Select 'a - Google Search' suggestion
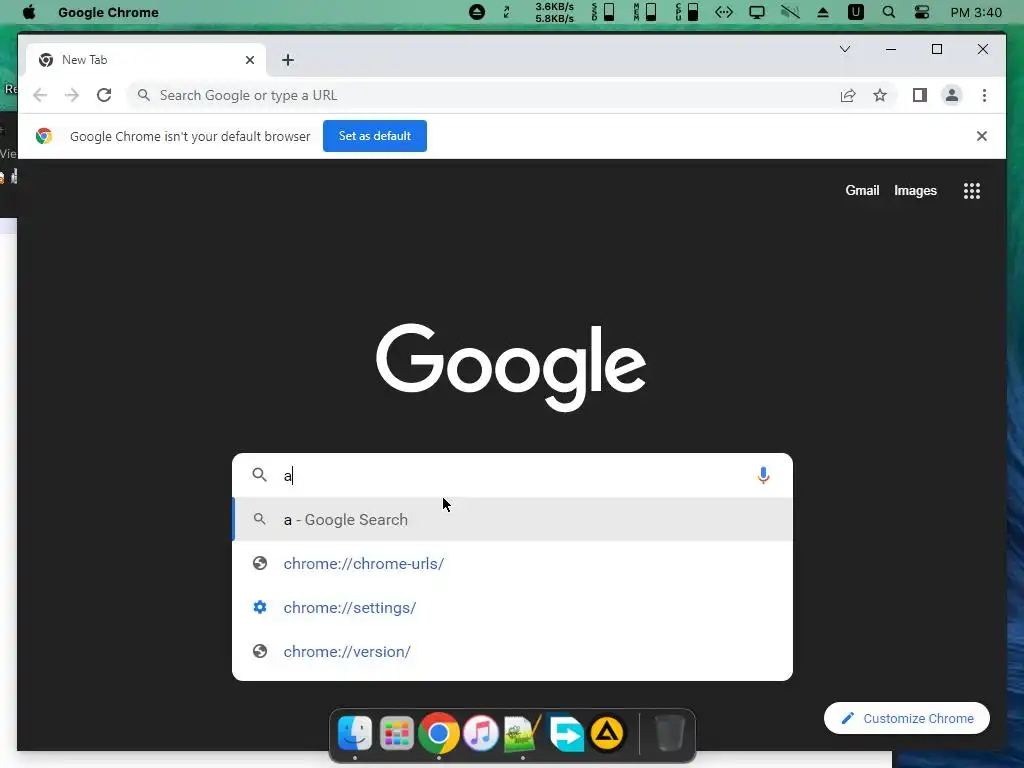Viewport: 1024px width, 768px height. click(513, 519)
